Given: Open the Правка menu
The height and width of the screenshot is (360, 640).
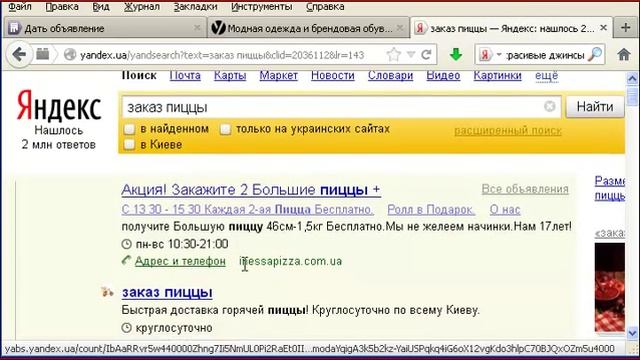Looking at the screenshot, I should (62, 7).
